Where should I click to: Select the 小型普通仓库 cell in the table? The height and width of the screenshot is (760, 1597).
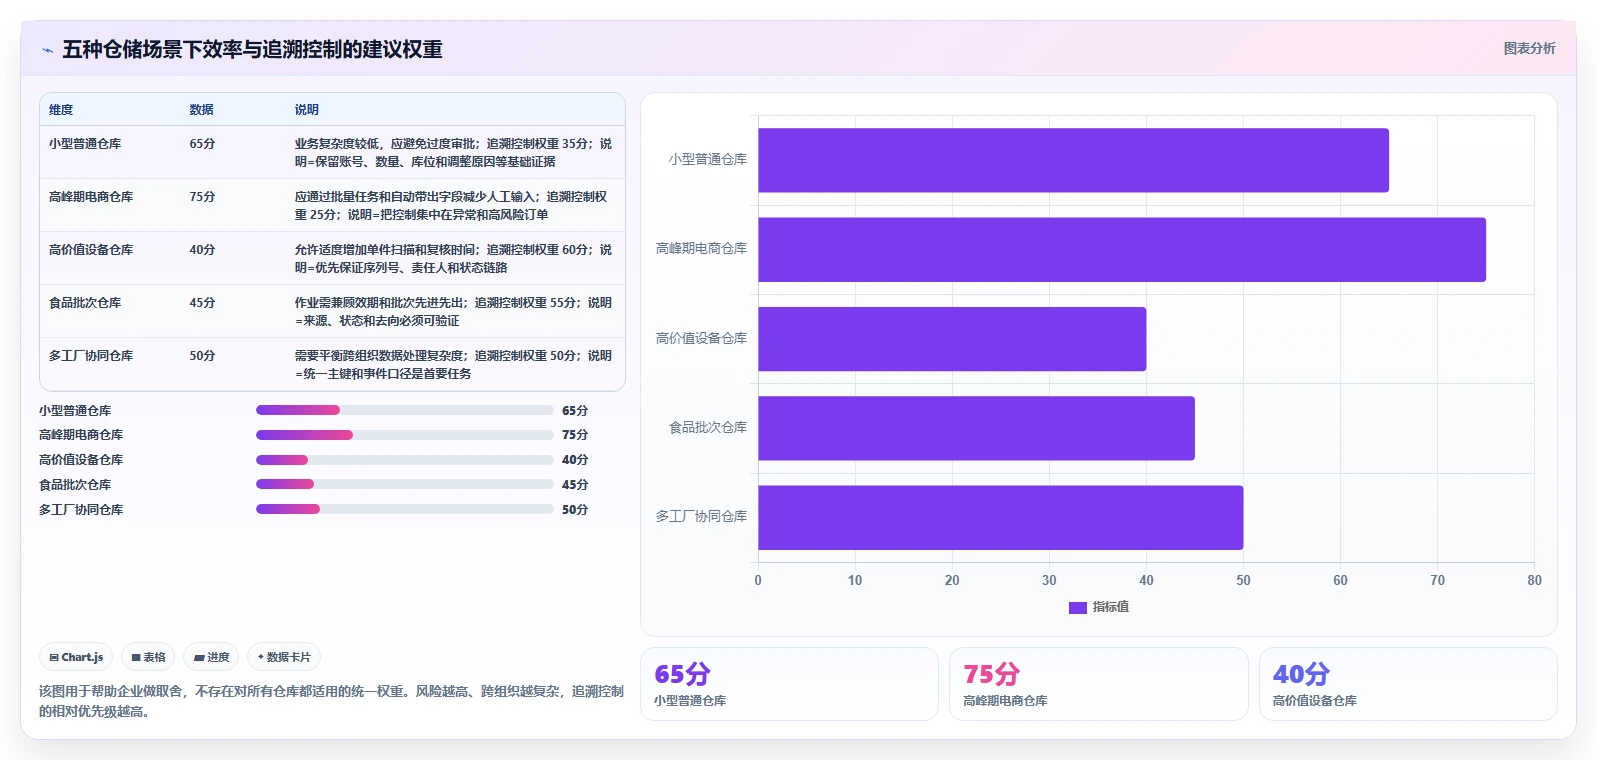85,144
